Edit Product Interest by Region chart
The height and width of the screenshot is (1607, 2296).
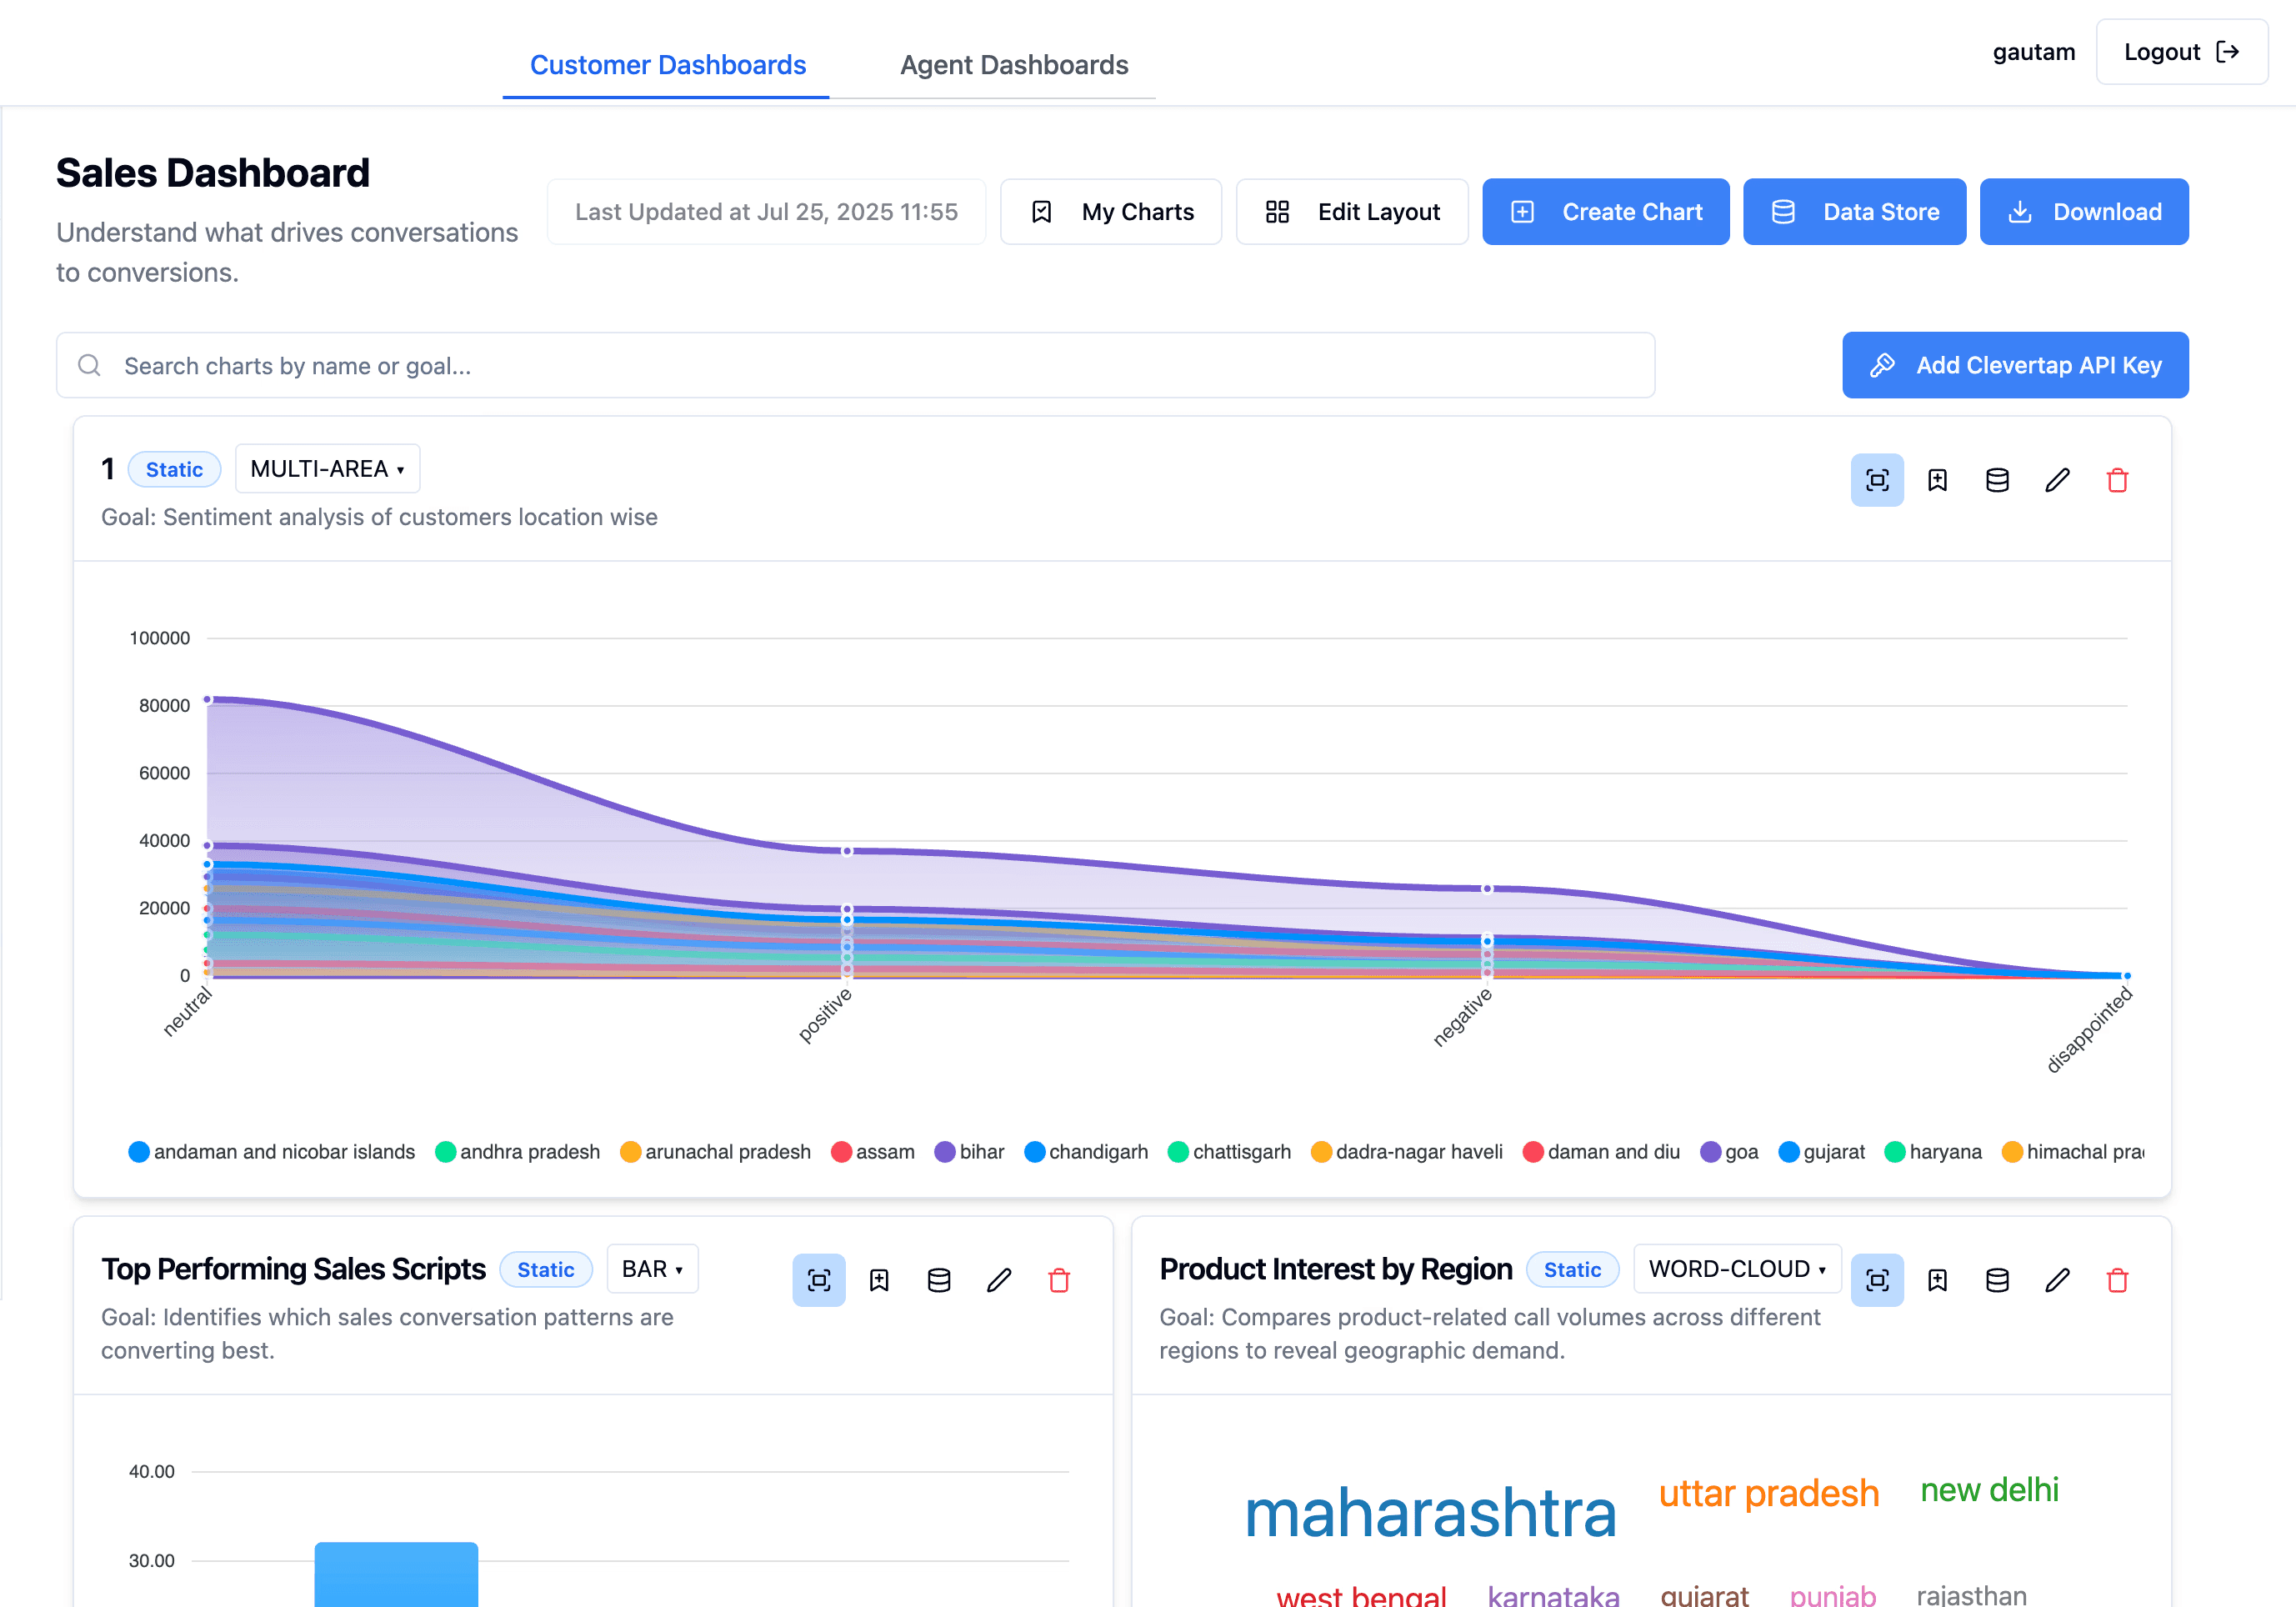(x=2057, y=1280)
